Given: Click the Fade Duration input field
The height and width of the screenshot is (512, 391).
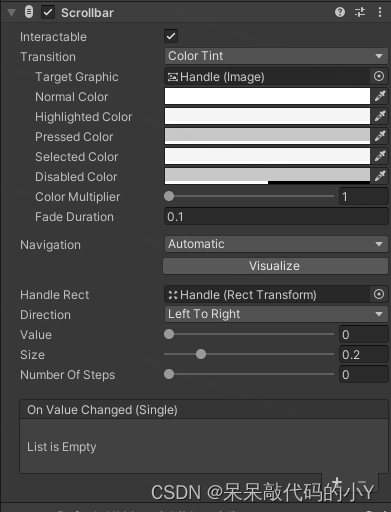Looking at the screenshot, I should tap(276, 217).
